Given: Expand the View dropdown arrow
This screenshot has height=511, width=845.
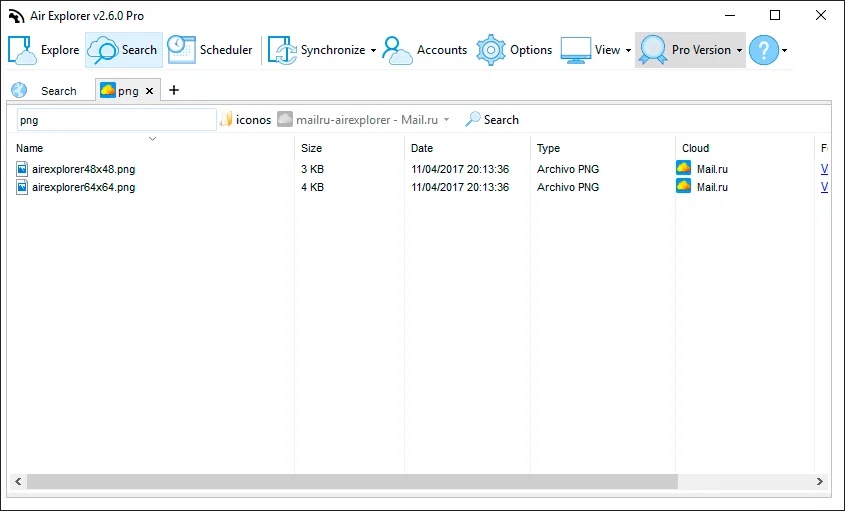Looking at the screenshot, I should point(628,51).
